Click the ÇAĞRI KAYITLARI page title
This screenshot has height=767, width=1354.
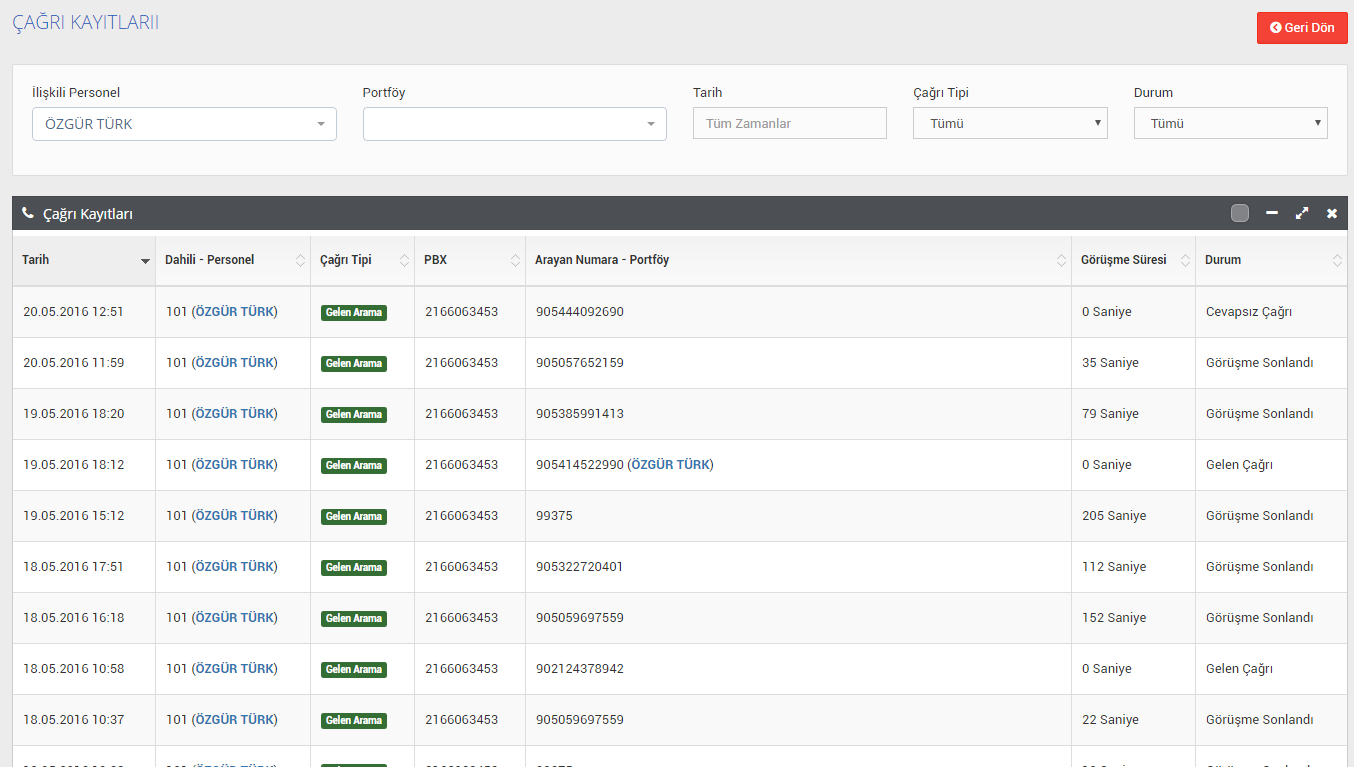85,22
